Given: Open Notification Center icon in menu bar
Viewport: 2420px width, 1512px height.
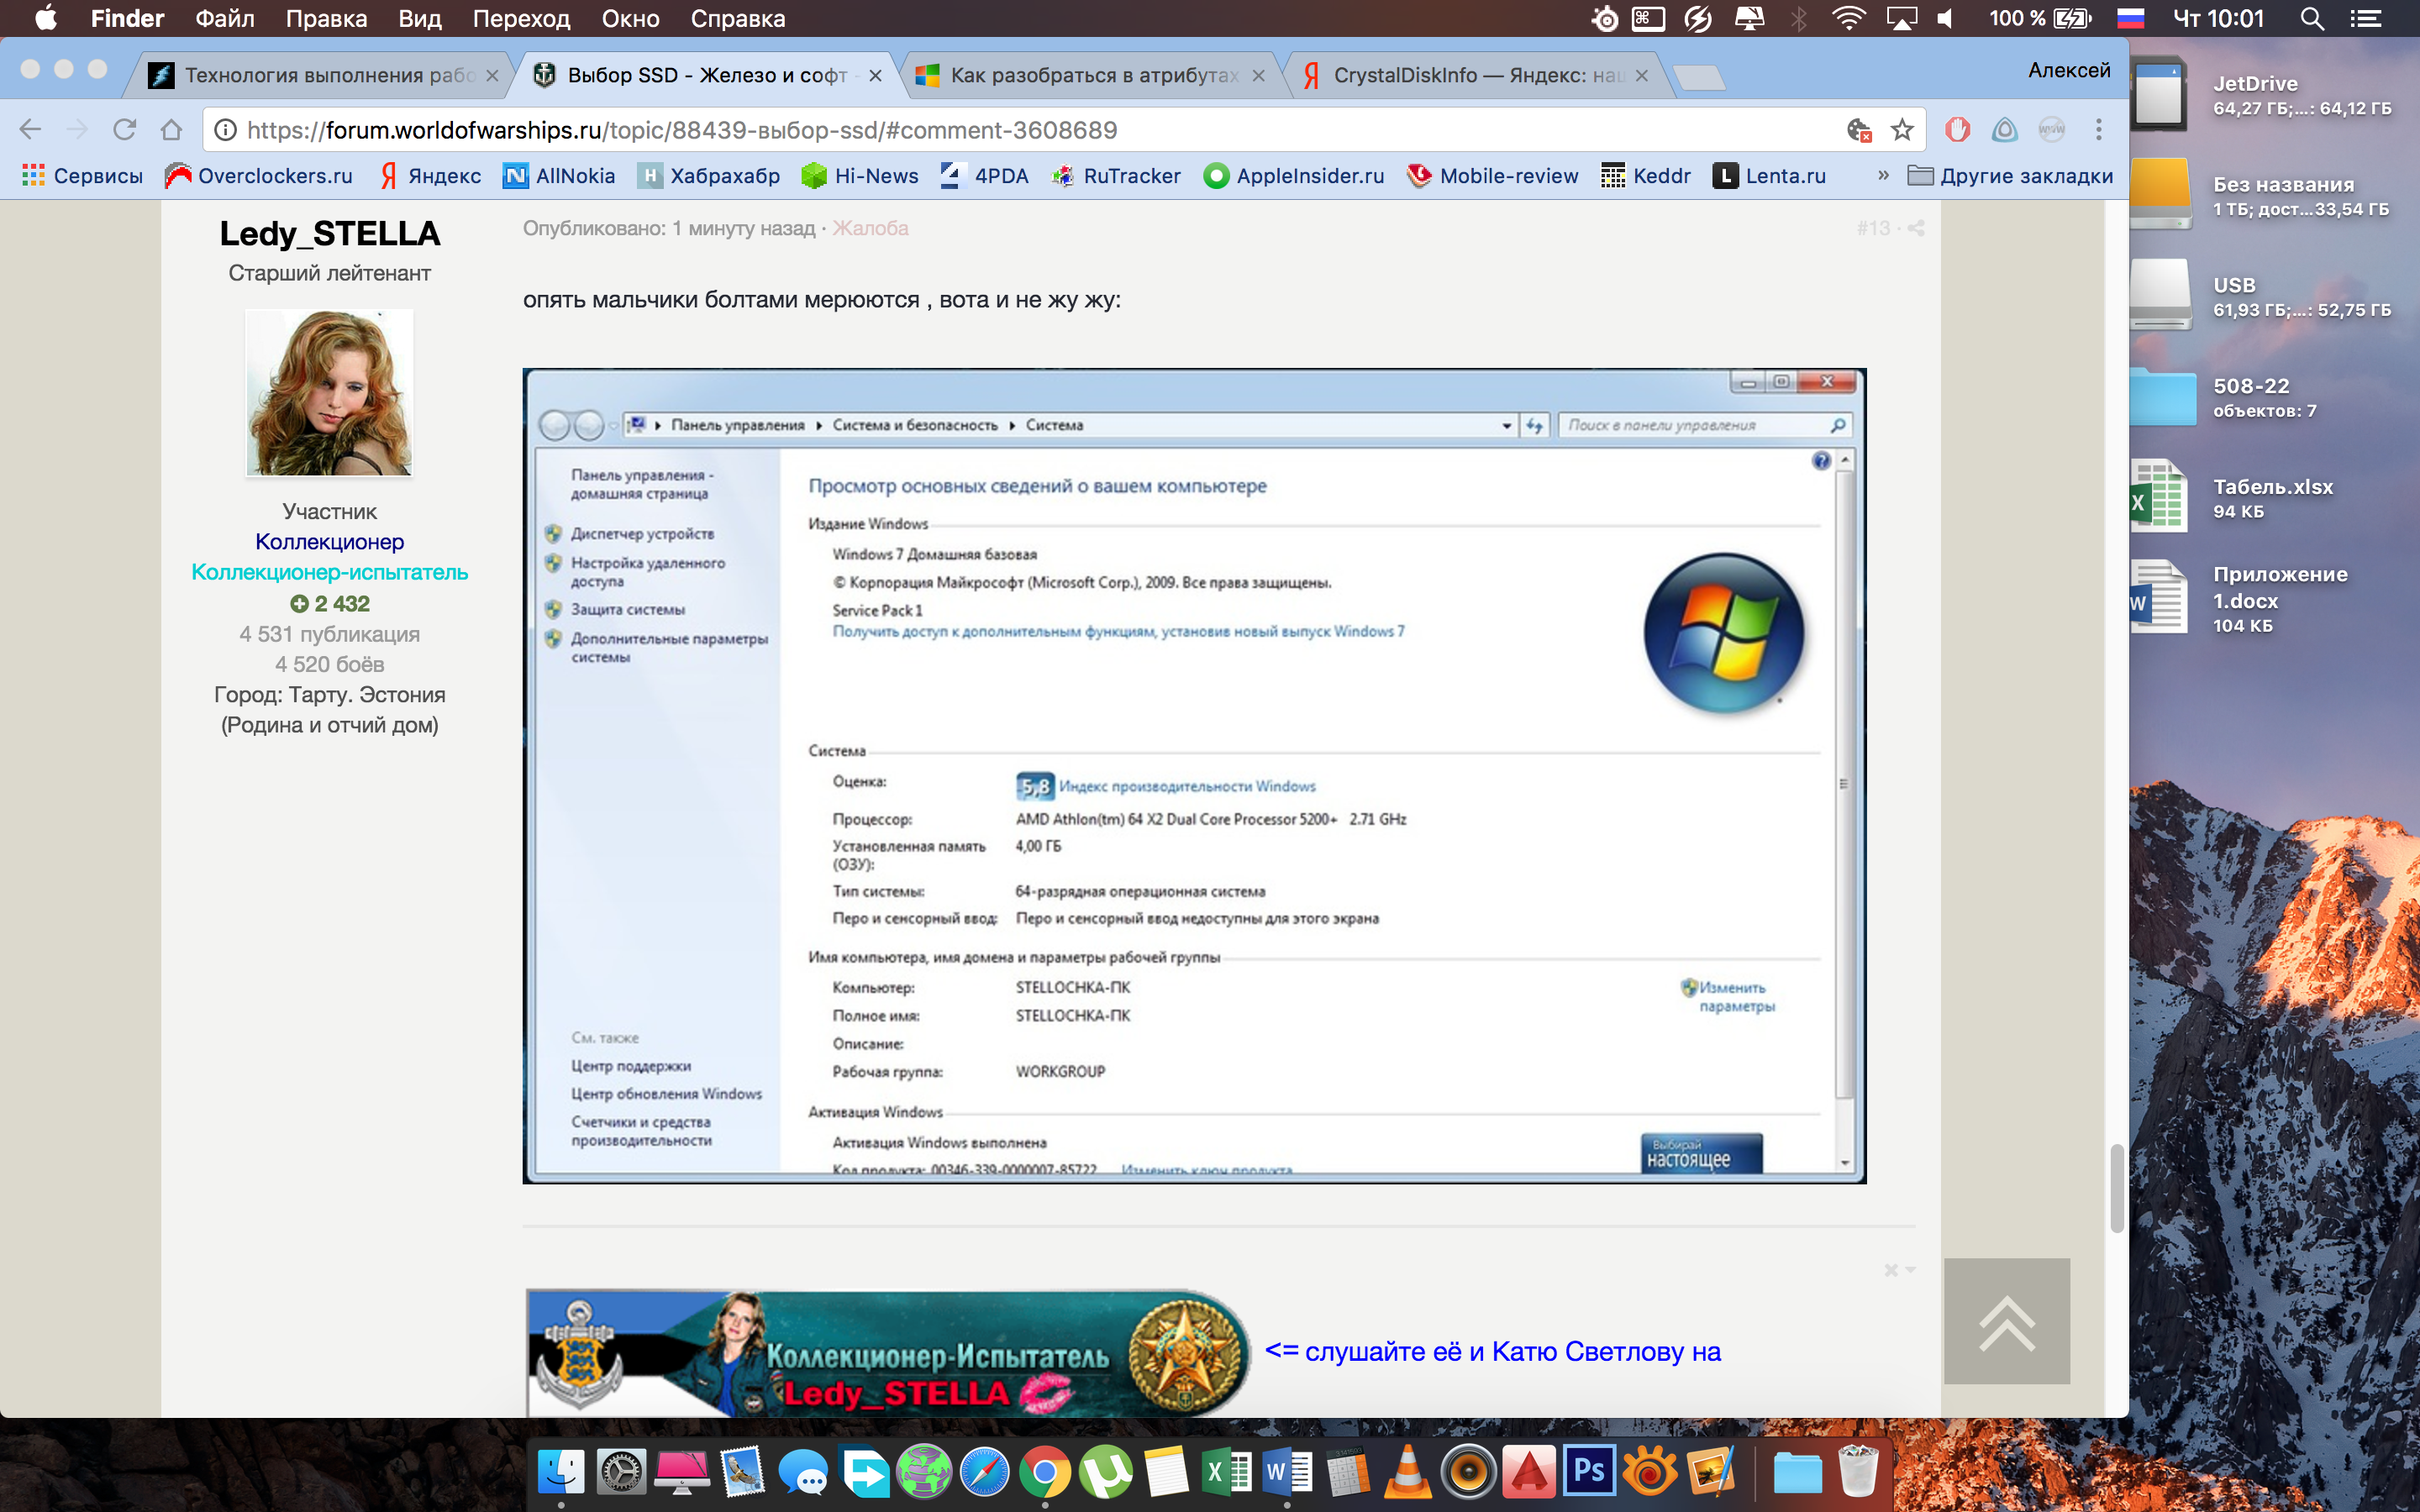Looking at the screenshot, I should coord(2366,18).
